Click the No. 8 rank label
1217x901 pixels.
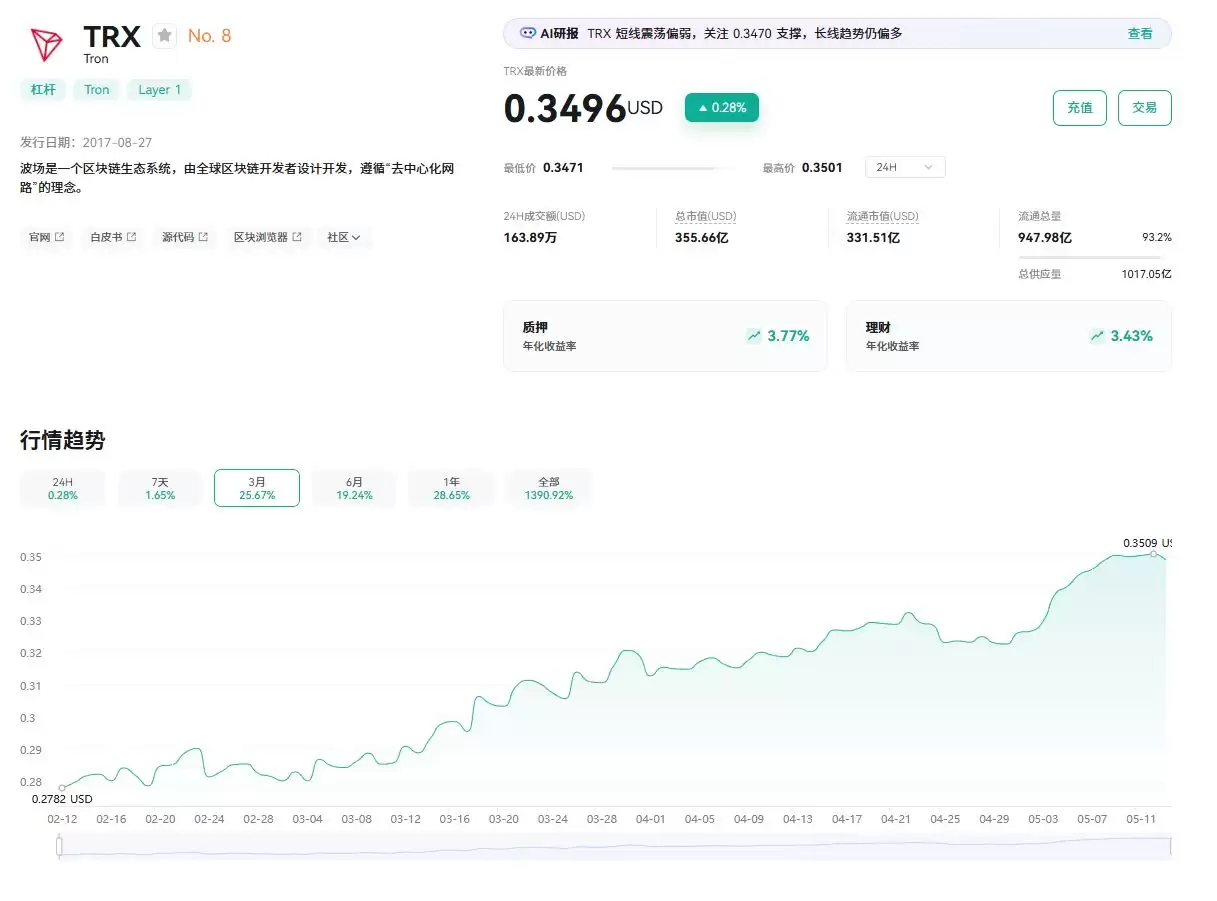(209, 36)
